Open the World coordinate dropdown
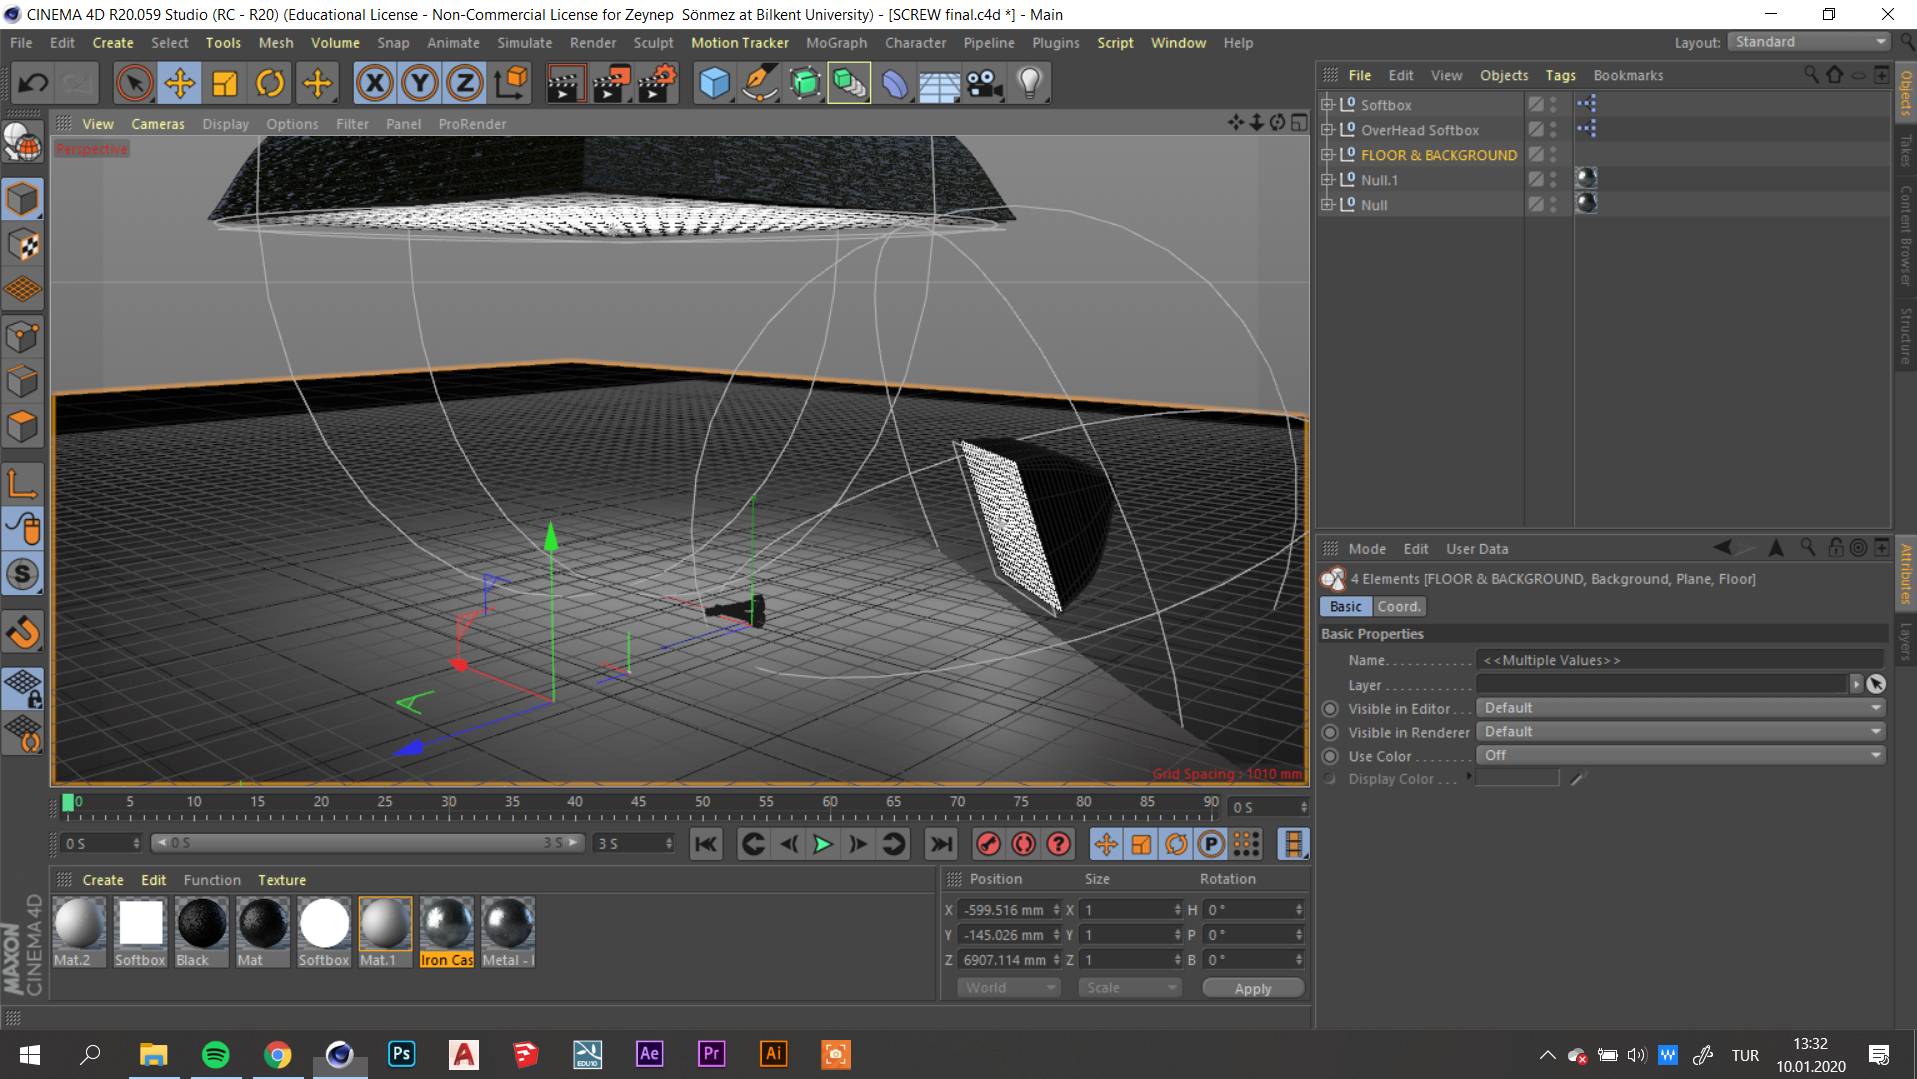The width and height of the screenshot is (1917, 1079). click(x=1008, y=988)
